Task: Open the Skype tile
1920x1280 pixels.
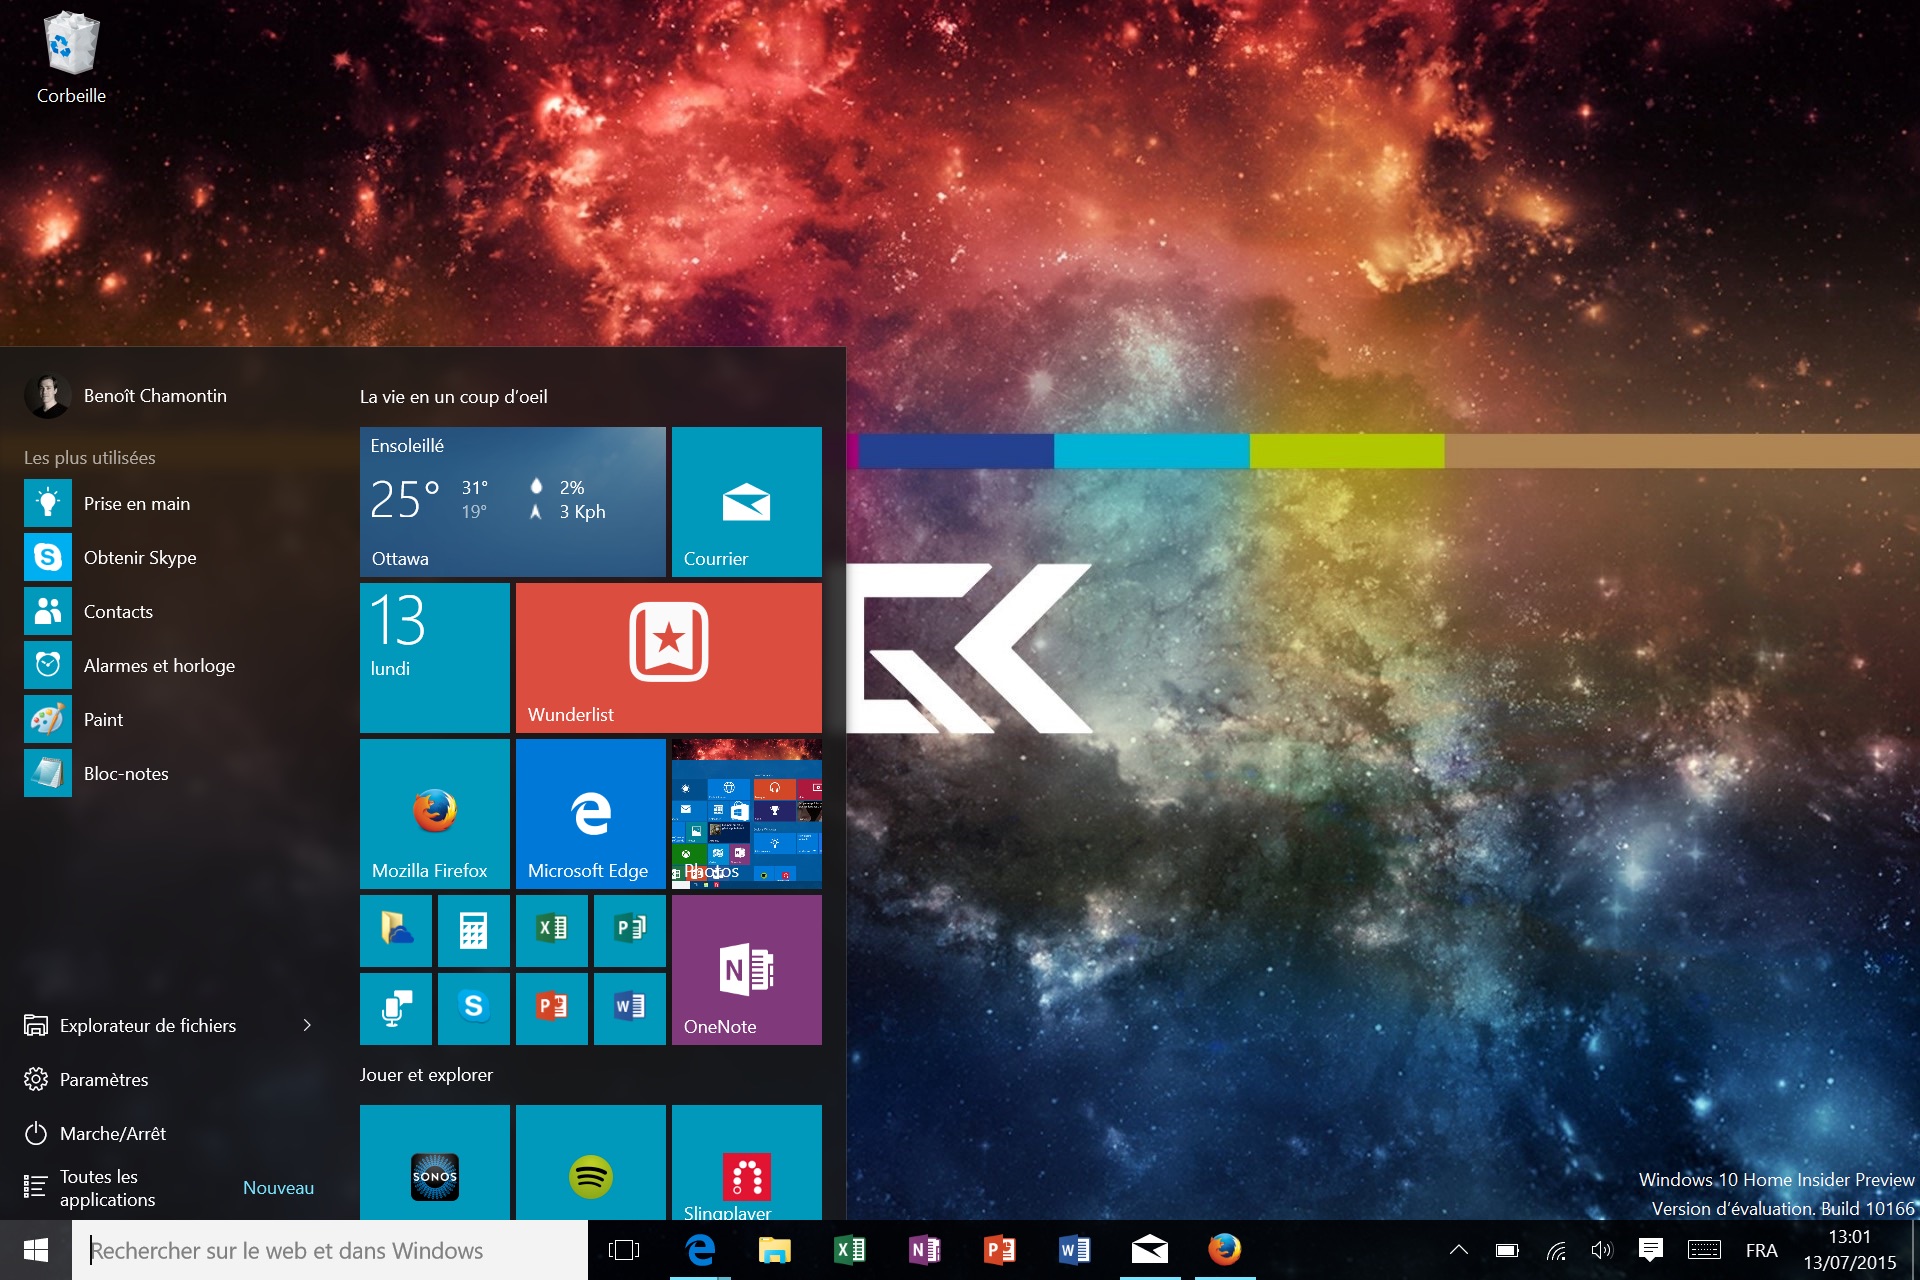Action: pos(473,1009)
